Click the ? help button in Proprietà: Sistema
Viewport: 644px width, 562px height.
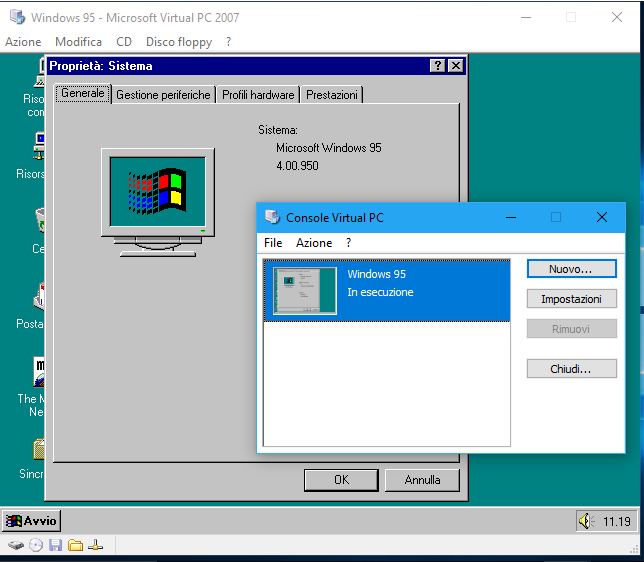pyautogui.click(x=438, y=66)
